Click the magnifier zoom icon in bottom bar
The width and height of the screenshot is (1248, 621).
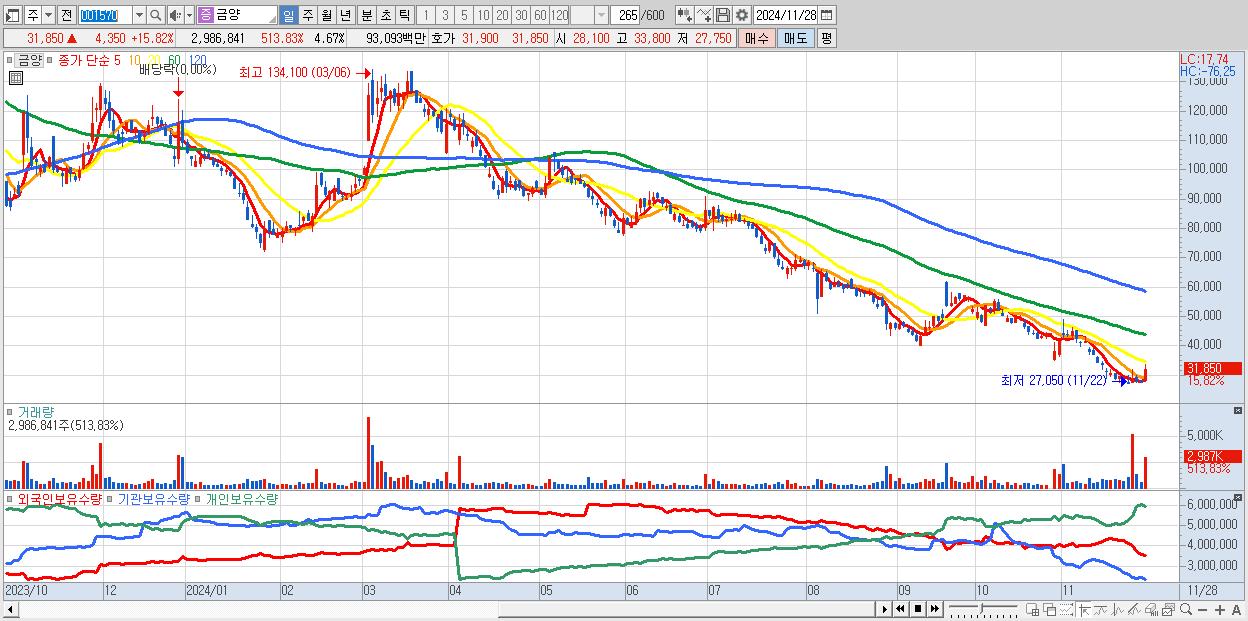(1186, 609)
